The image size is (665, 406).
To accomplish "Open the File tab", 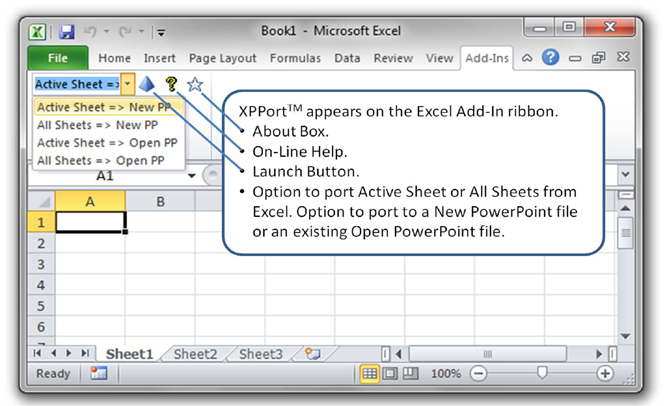I will 58,58.
